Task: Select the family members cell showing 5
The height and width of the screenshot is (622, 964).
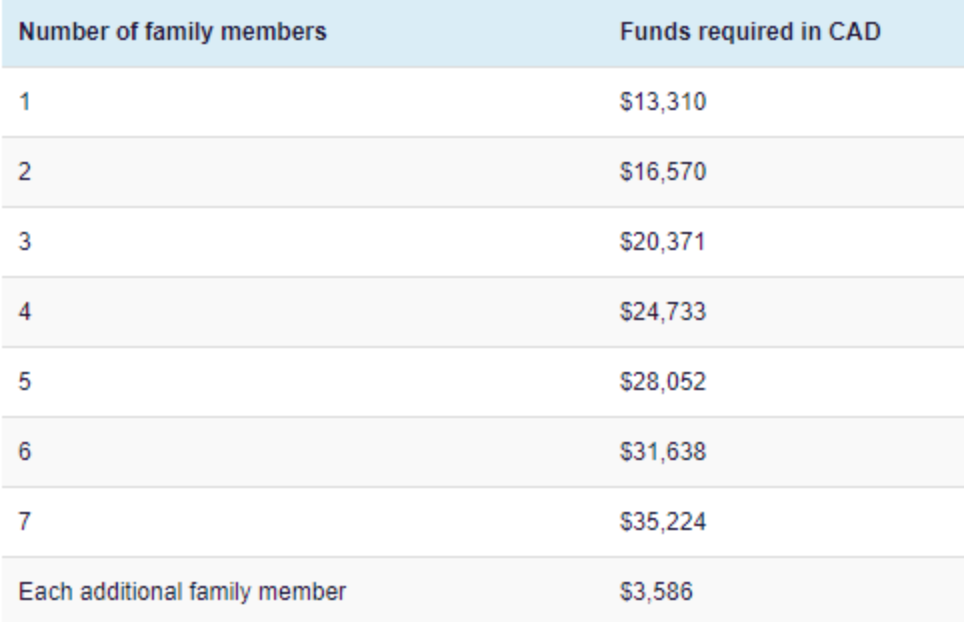Action: [x=24, y=381]
